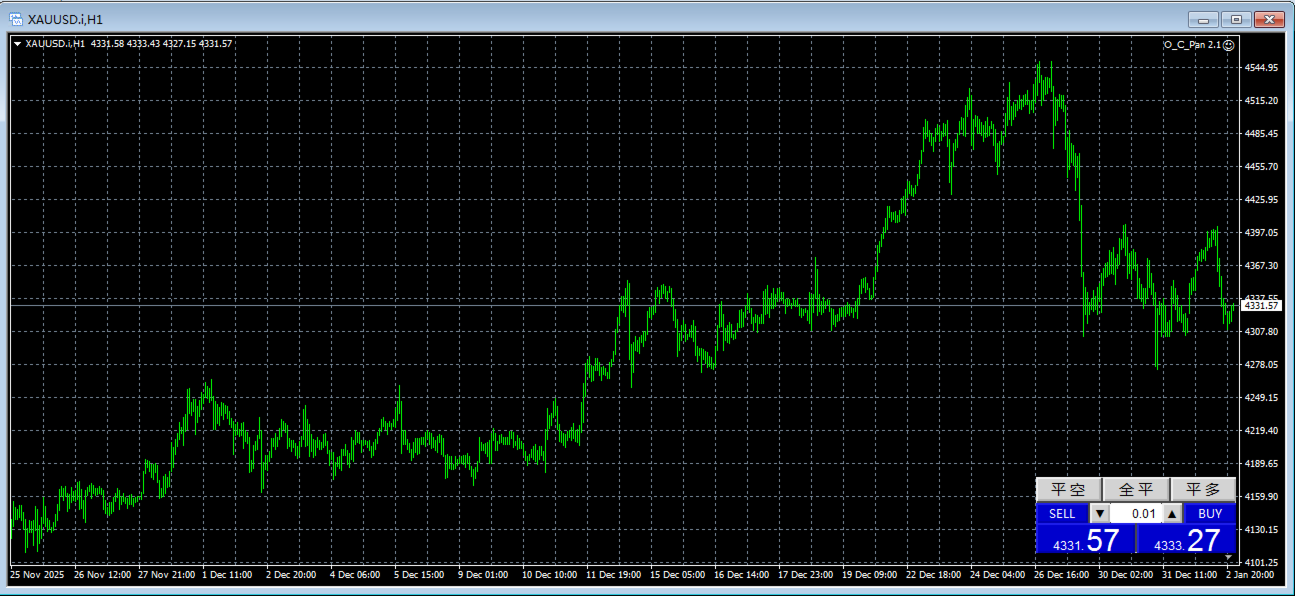Click the expert advisor smiley face icon

[x=1229, y=44]
